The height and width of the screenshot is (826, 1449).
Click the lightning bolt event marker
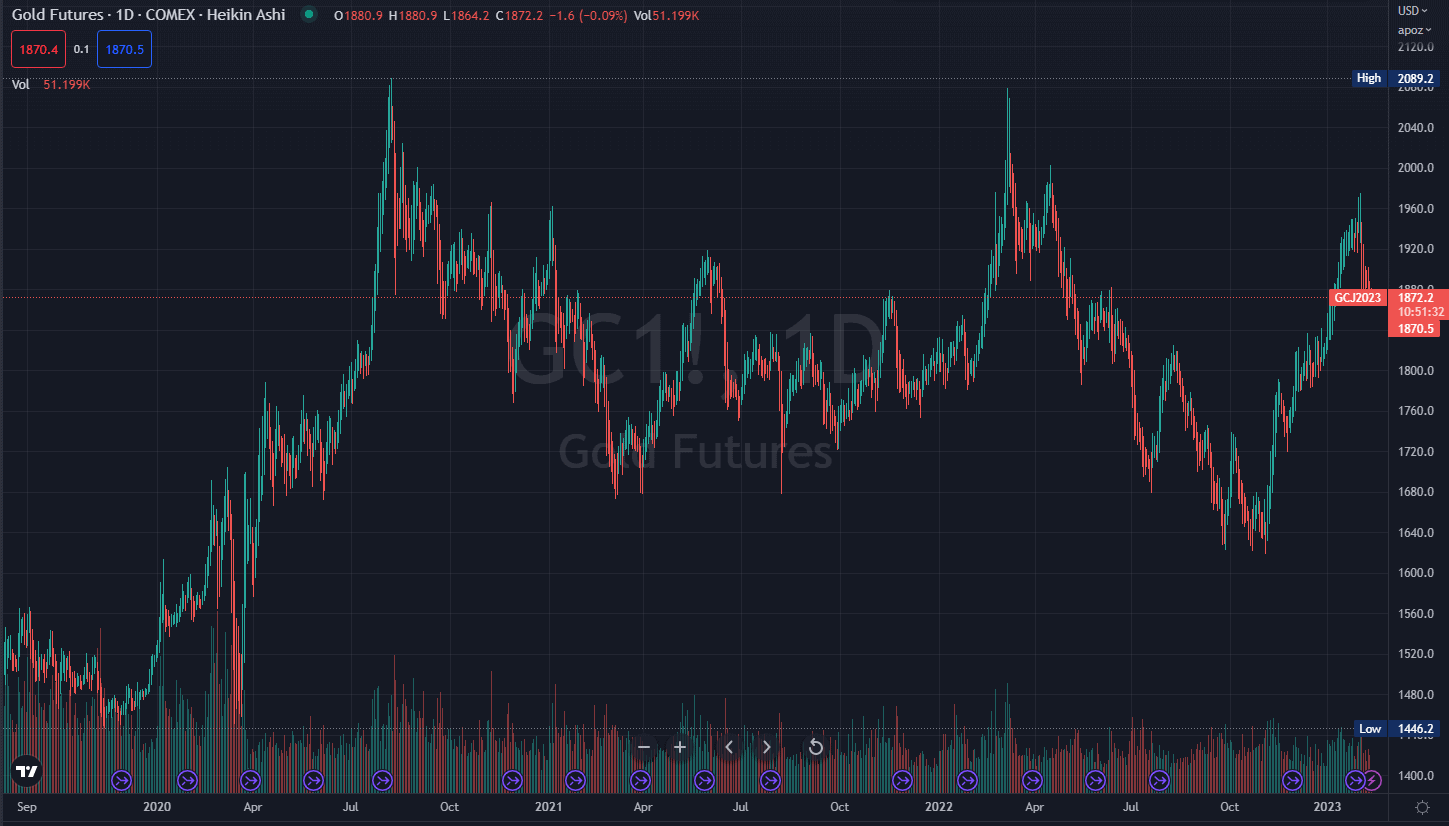click(1373, 779)
